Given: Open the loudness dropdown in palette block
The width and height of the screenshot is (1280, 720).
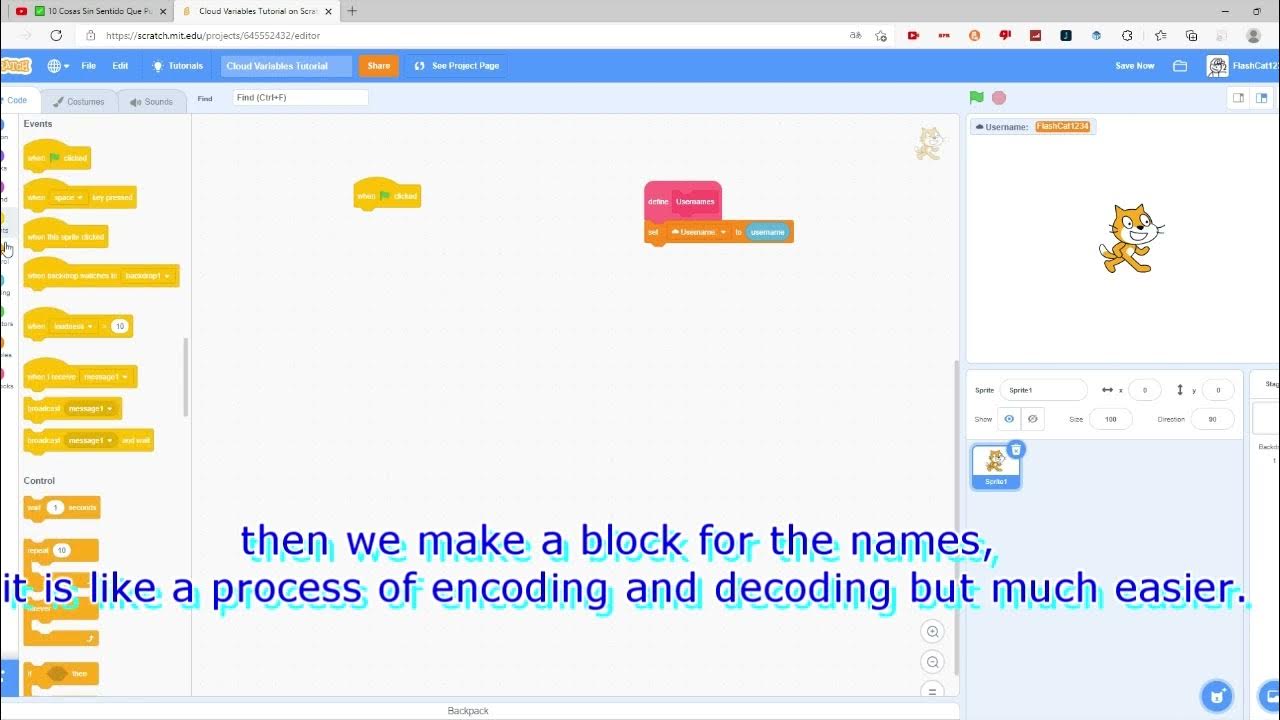Looking at the screenshot, I should coord(74,326).
